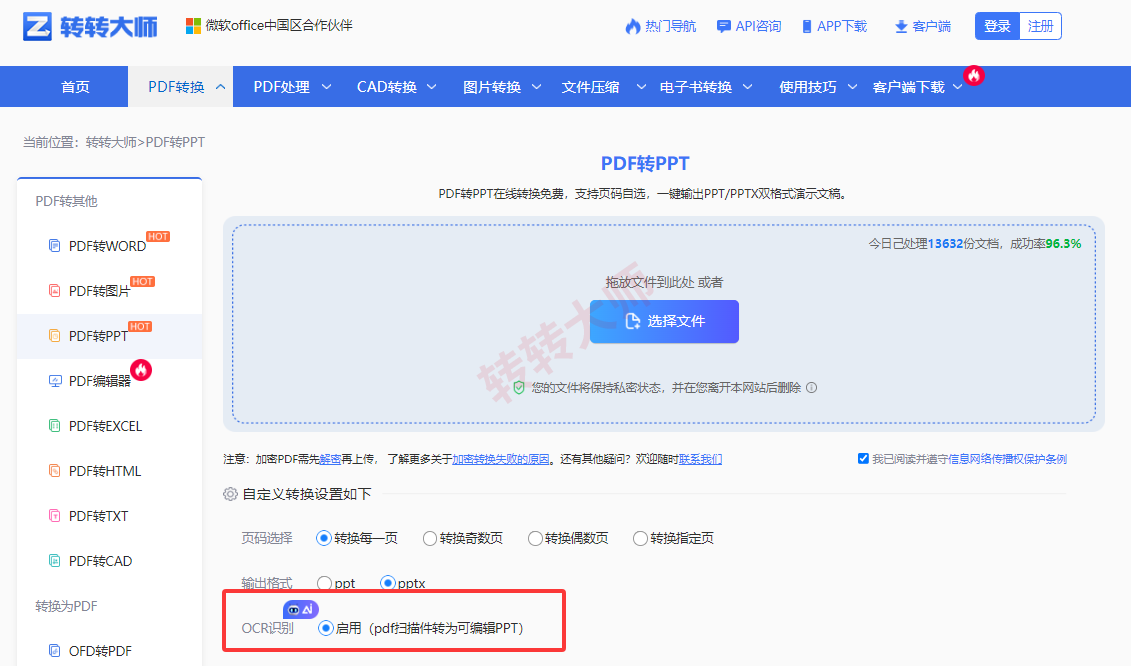
Task: Click the 转转大师 breadcrumb text
Action: click(x=111, y=142)
